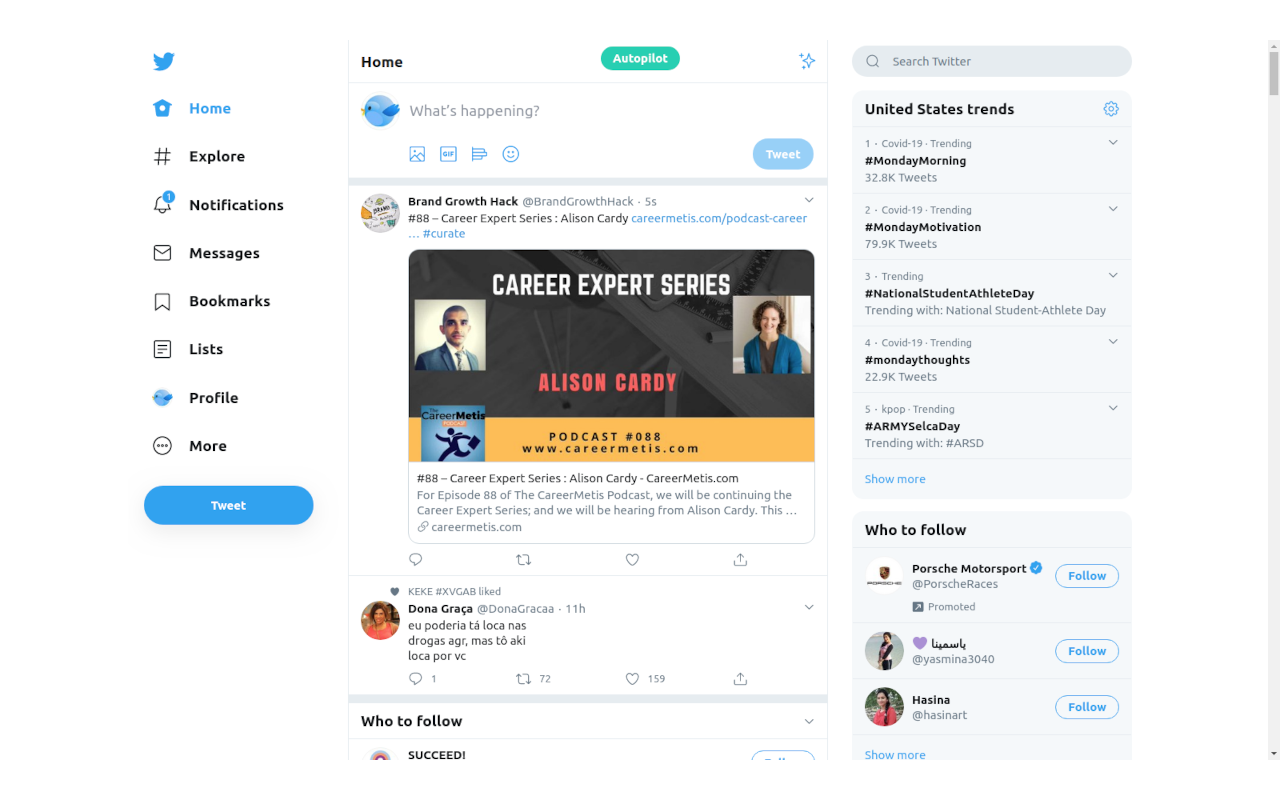Like the Brand Growth Hack tweet
The width and height of the screenshot is (1280, 800).
632,560
